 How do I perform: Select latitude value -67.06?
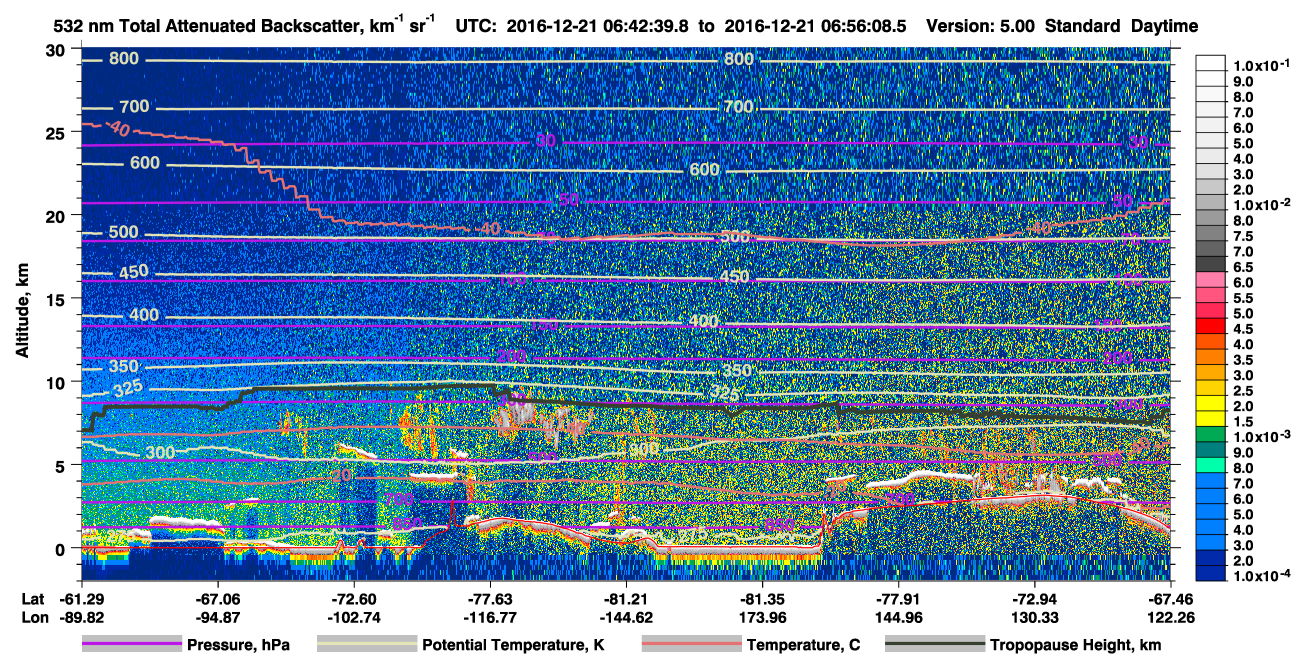[218, 599]
